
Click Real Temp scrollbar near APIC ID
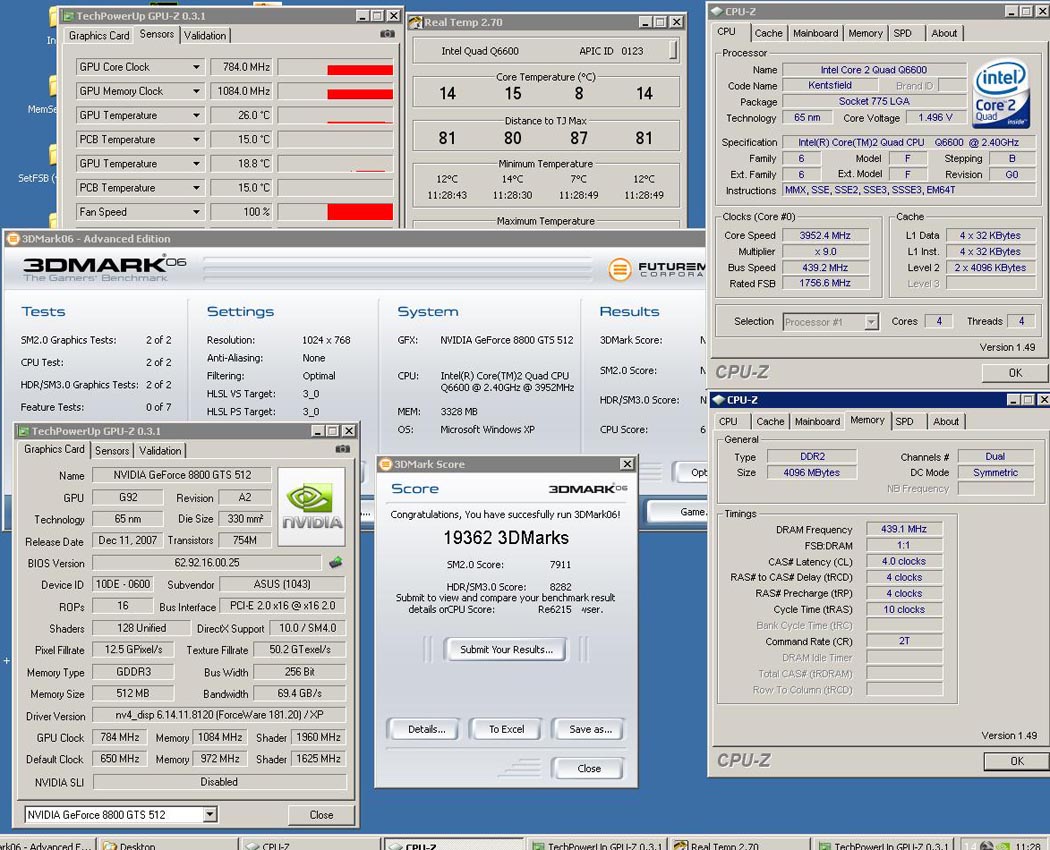[672, 50]
